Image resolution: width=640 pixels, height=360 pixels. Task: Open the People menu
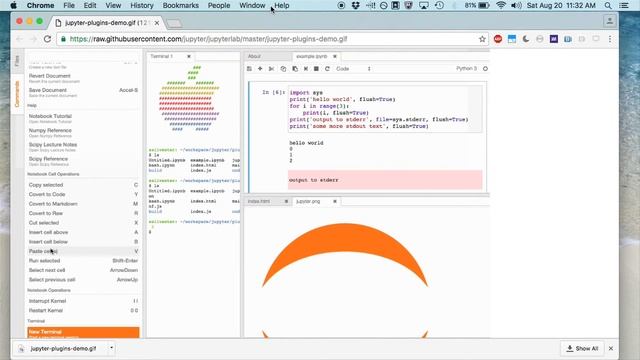pos(219,5)
